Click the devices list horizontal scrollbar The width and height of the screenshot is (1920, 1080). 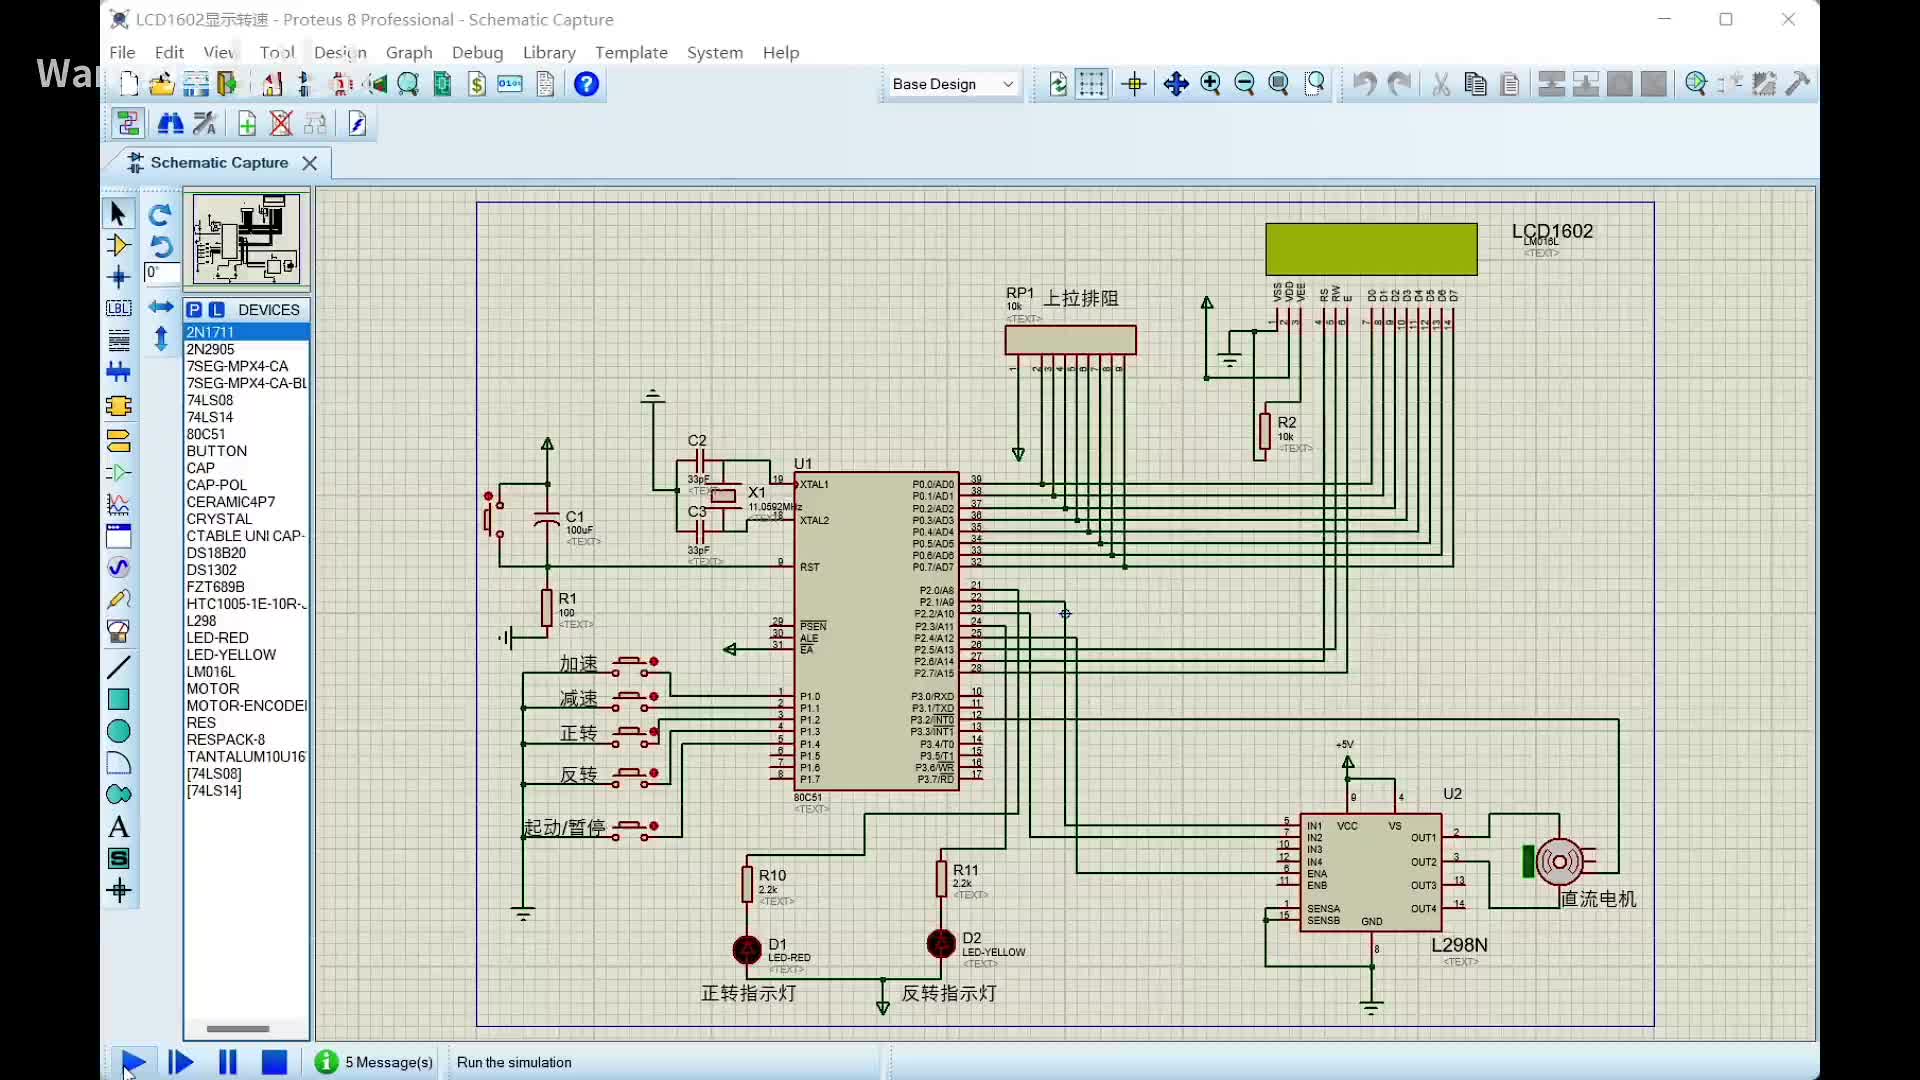[x=238, y=1028]
